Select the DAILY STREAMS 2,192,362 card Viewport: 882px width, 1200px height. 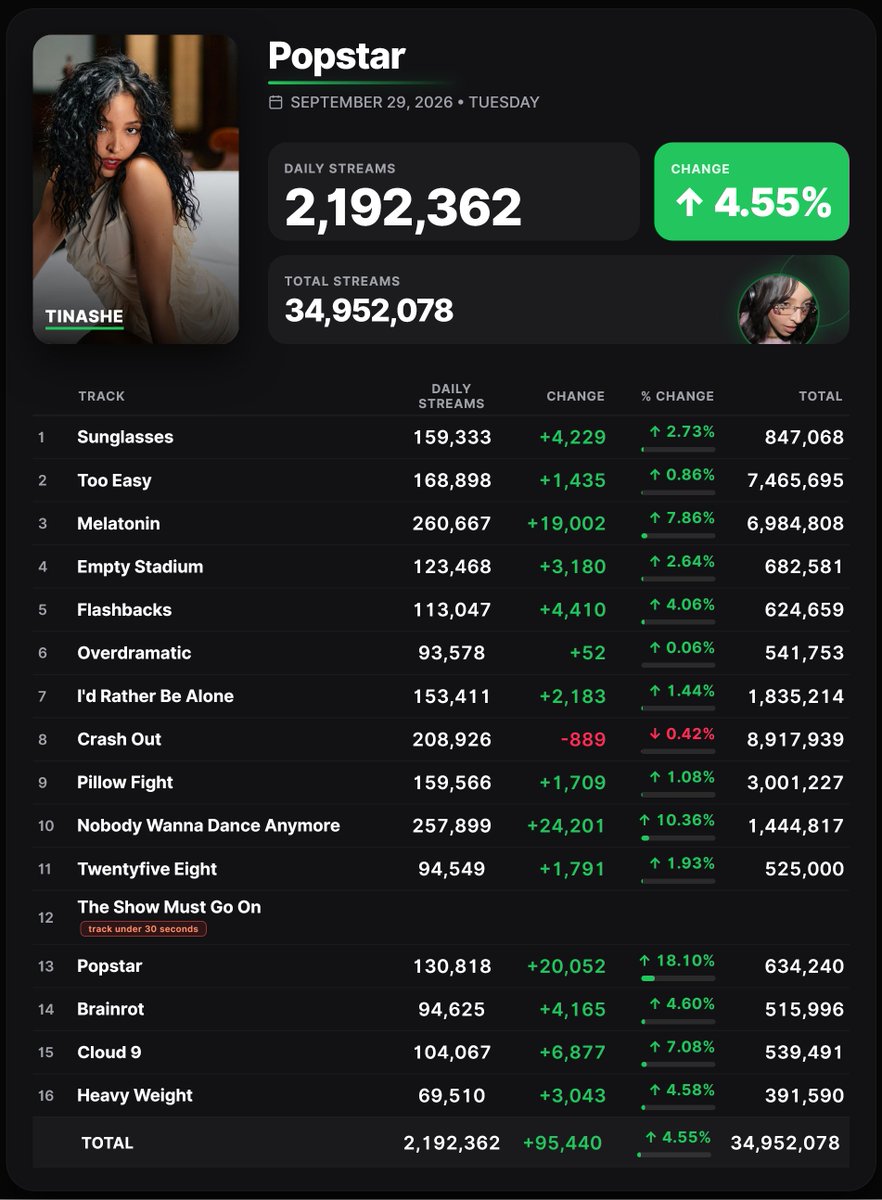[x=453, y=191]
